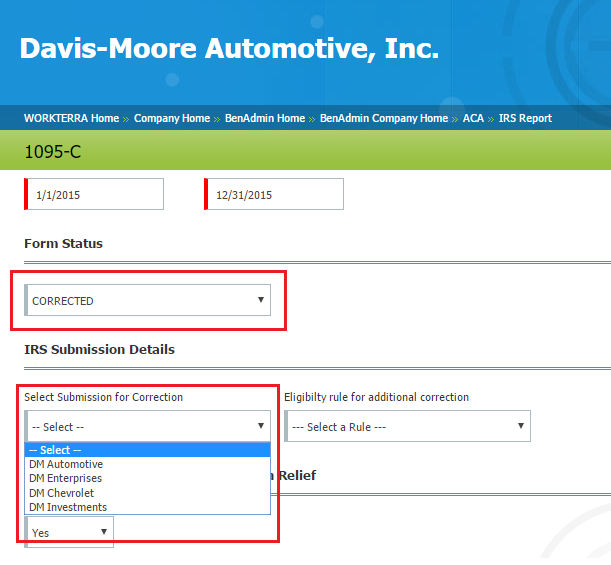The height and width of the screenshot is (565, 611).
Task: Go to Company Home in breadcrumb
Action: [172, 118]
